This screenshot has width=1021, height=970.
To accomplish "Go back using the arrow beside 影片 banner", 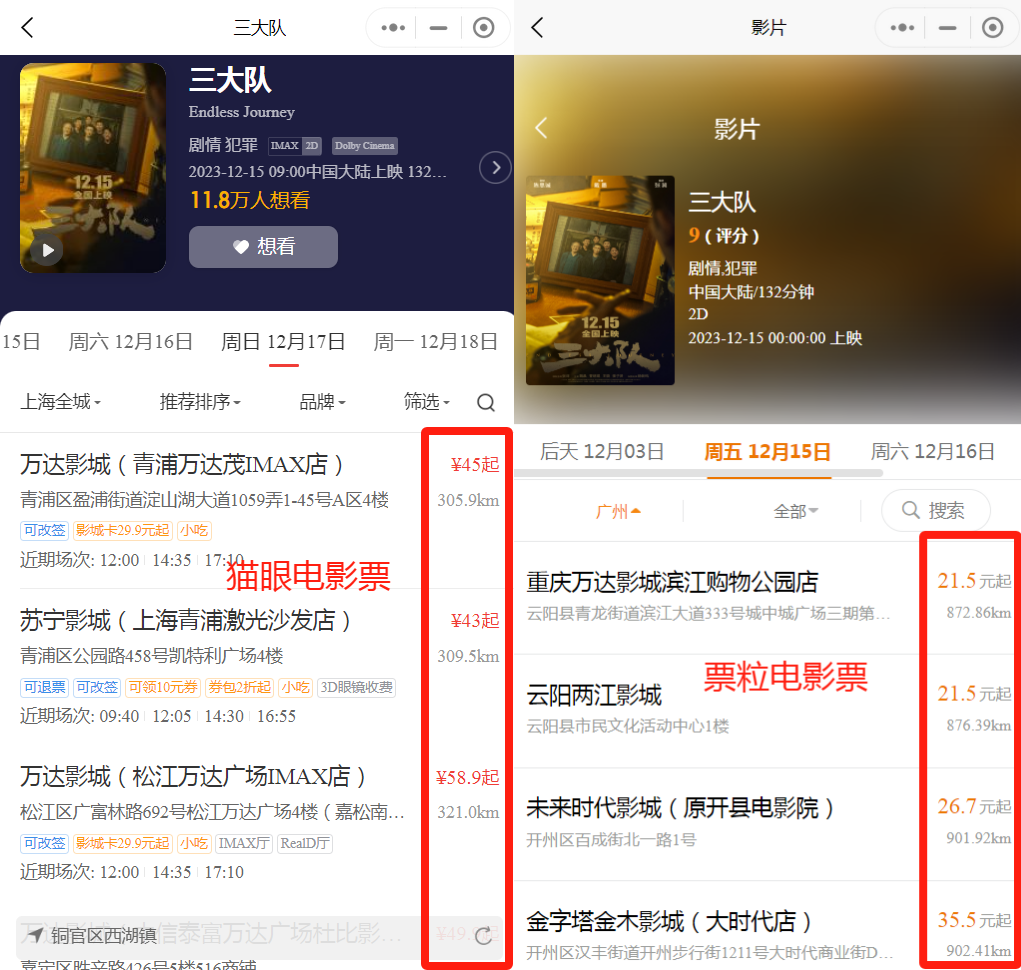I will tap(541, 128).
